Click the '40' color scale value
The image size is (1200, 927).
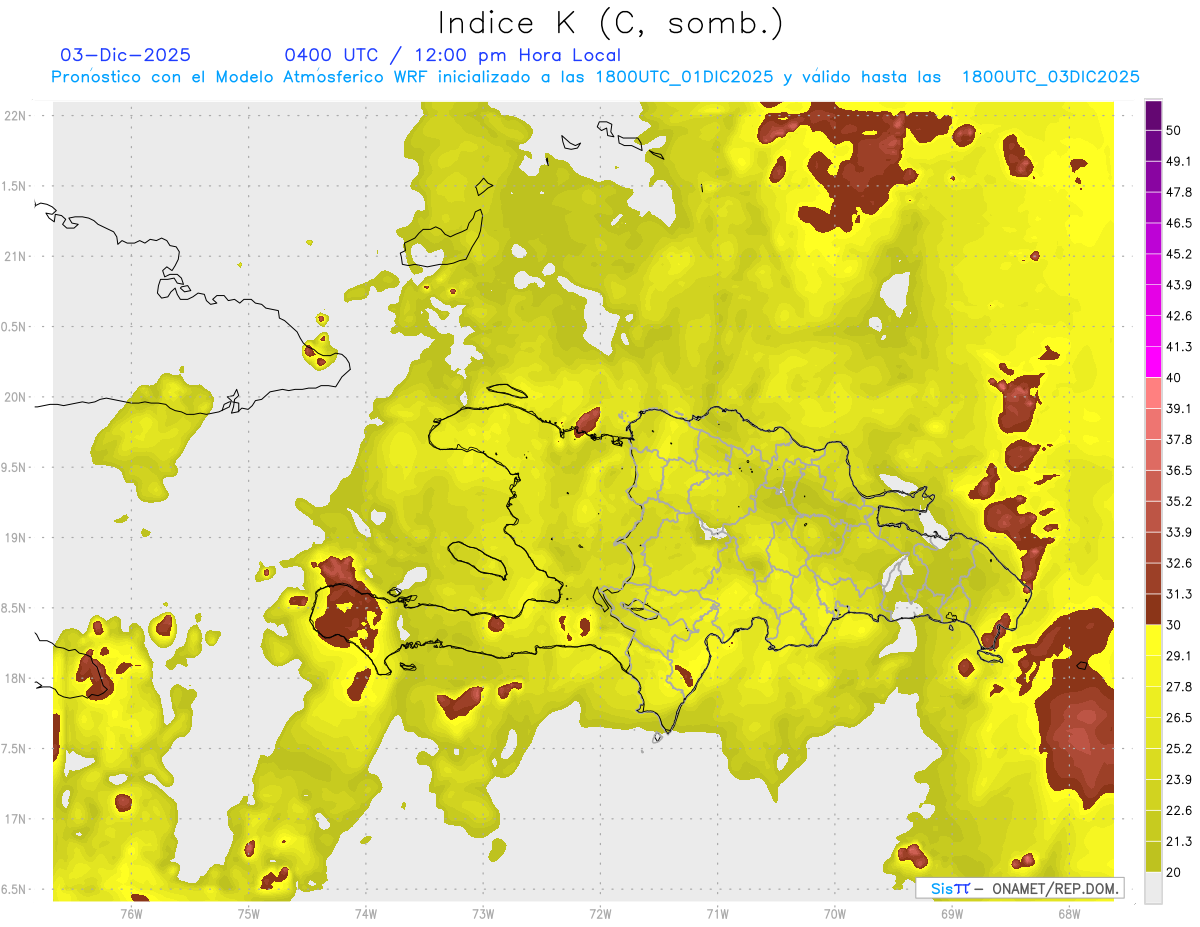click(x=1174, y=378)
